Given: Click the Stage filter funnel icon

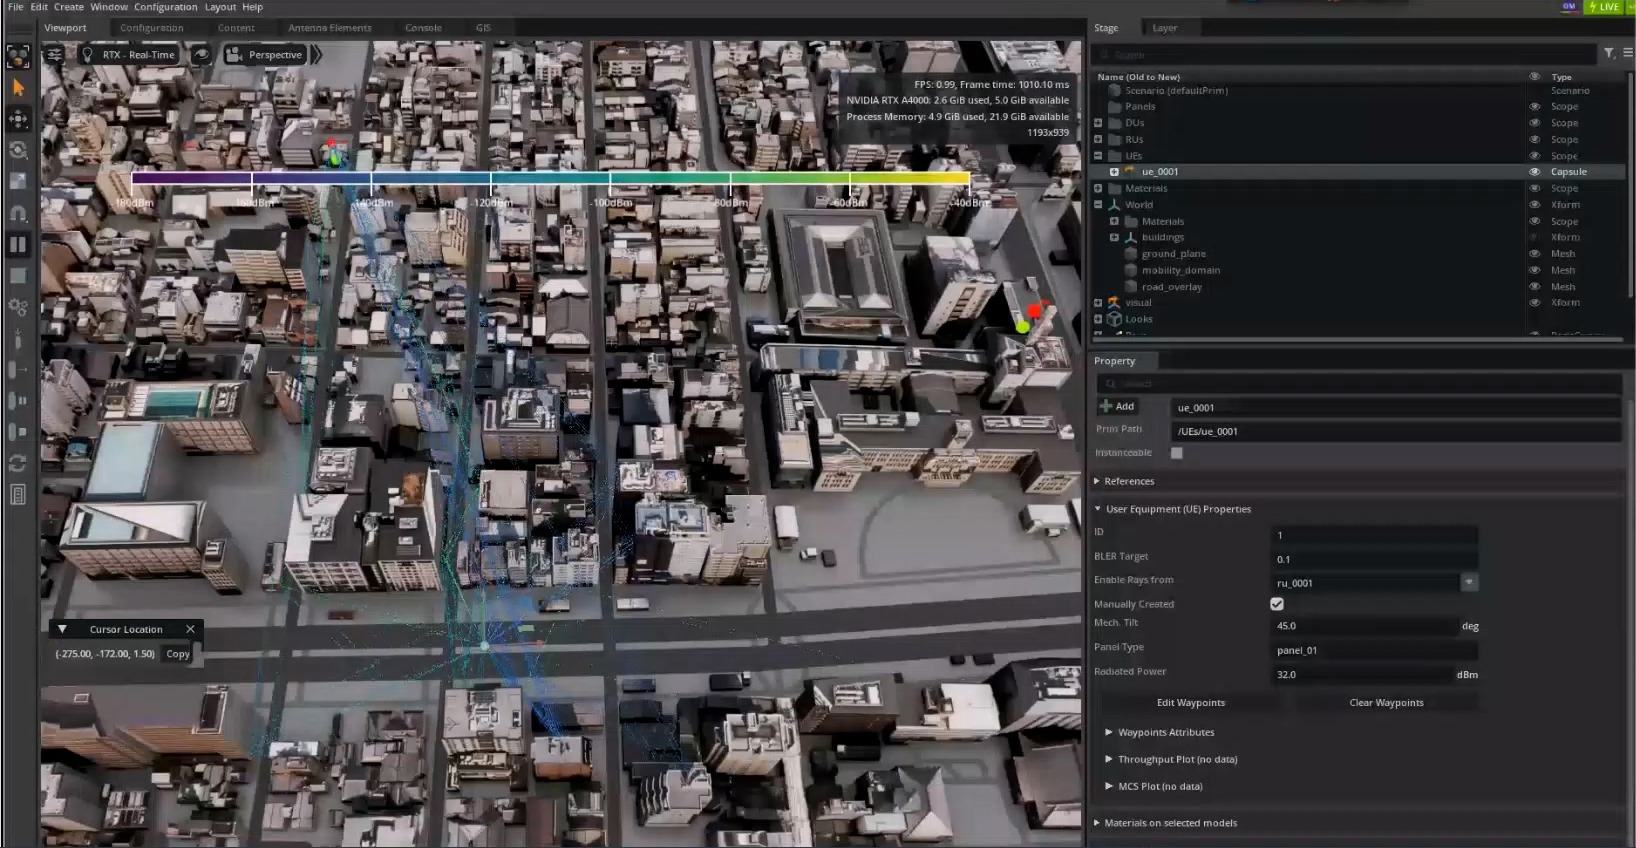Looking at the screenshot, I should 1609,54.
